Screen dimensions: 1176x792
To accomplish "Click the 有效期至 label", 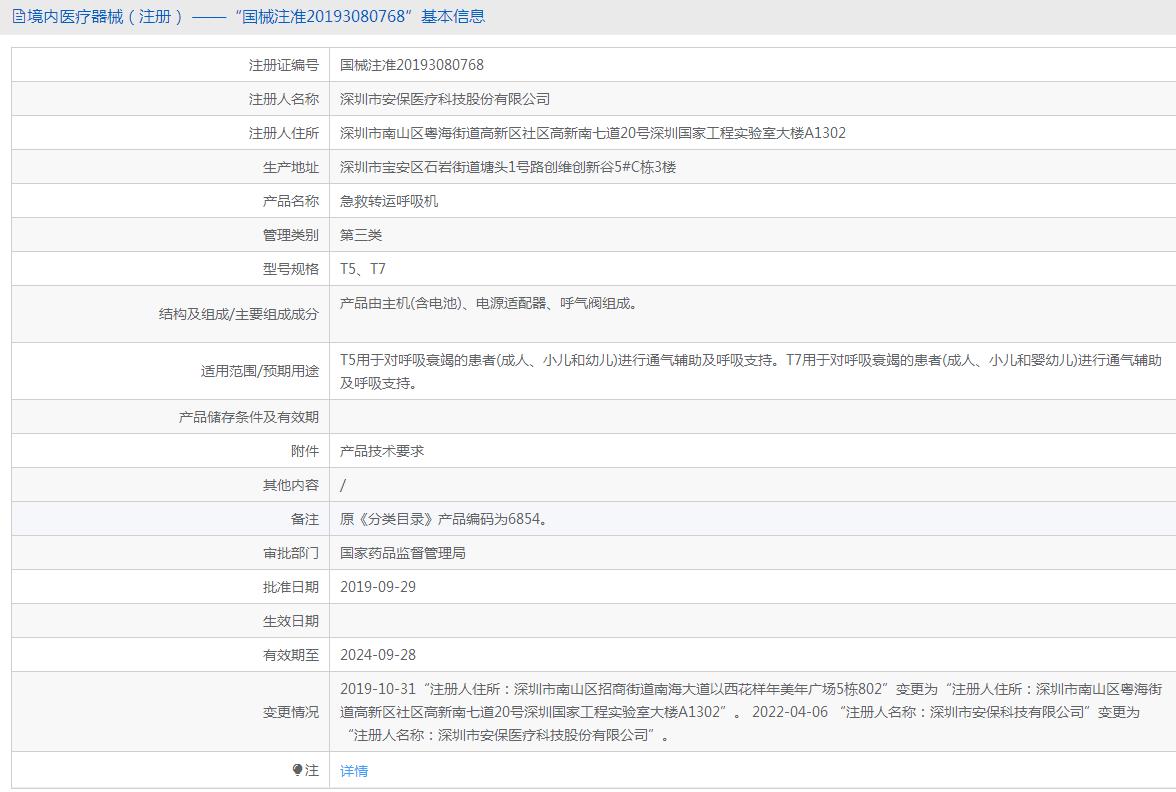I will 290,655.
